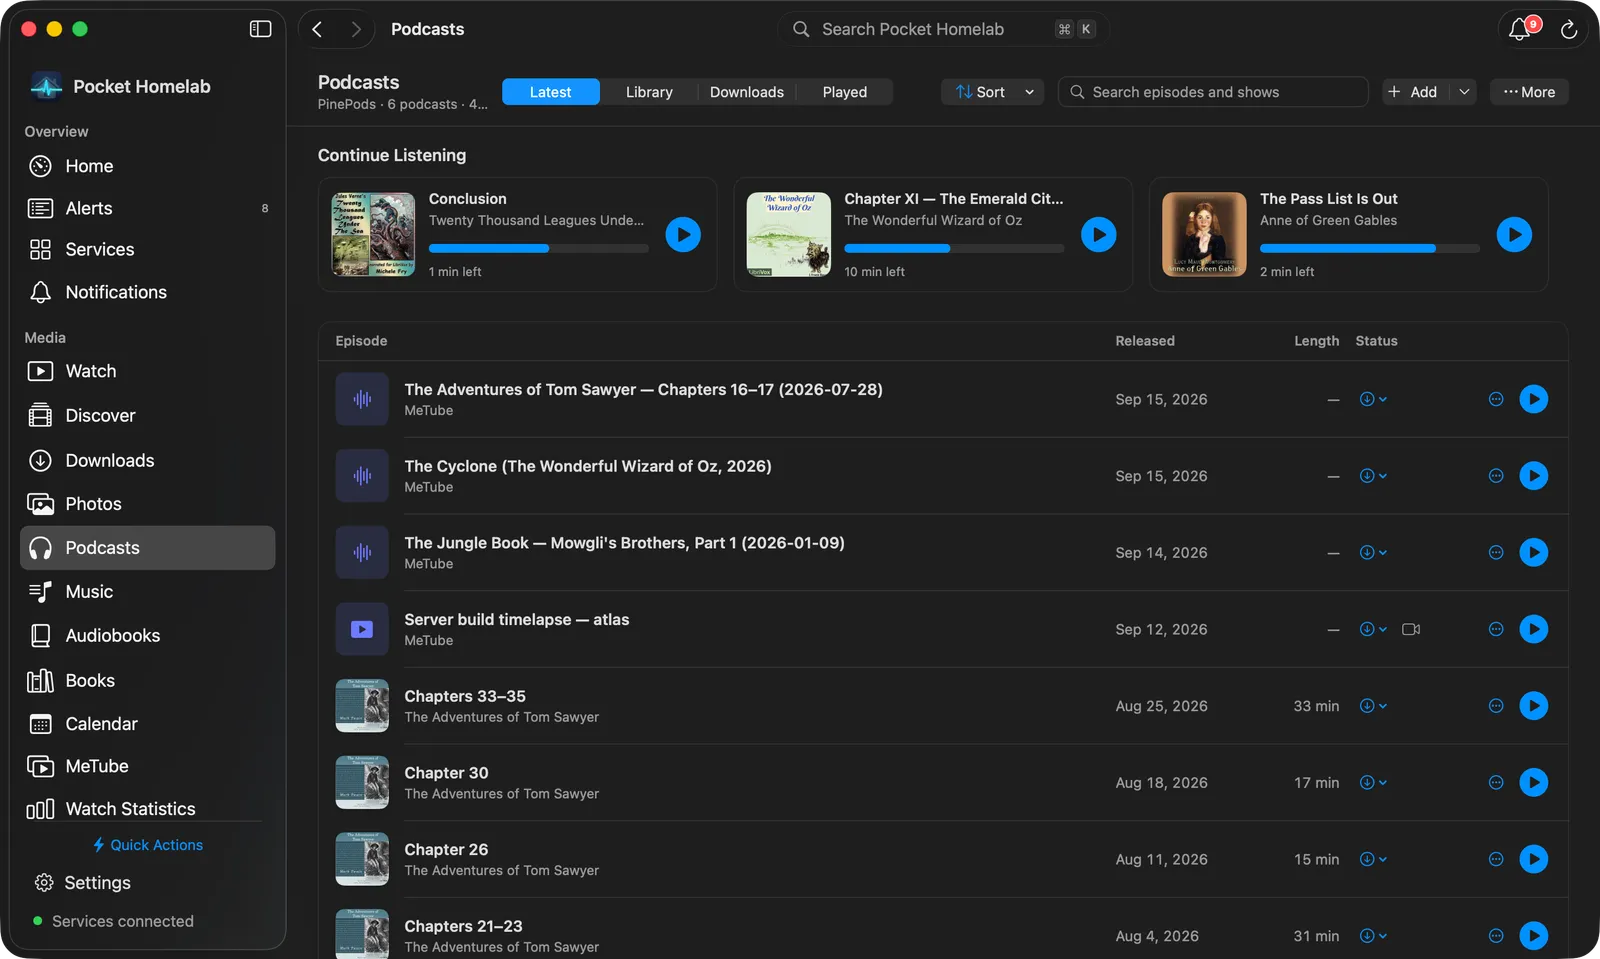This screenshot has height=959, width=1600.
Task: Play Chapter 30 episode
Action: coord(1533,782)
